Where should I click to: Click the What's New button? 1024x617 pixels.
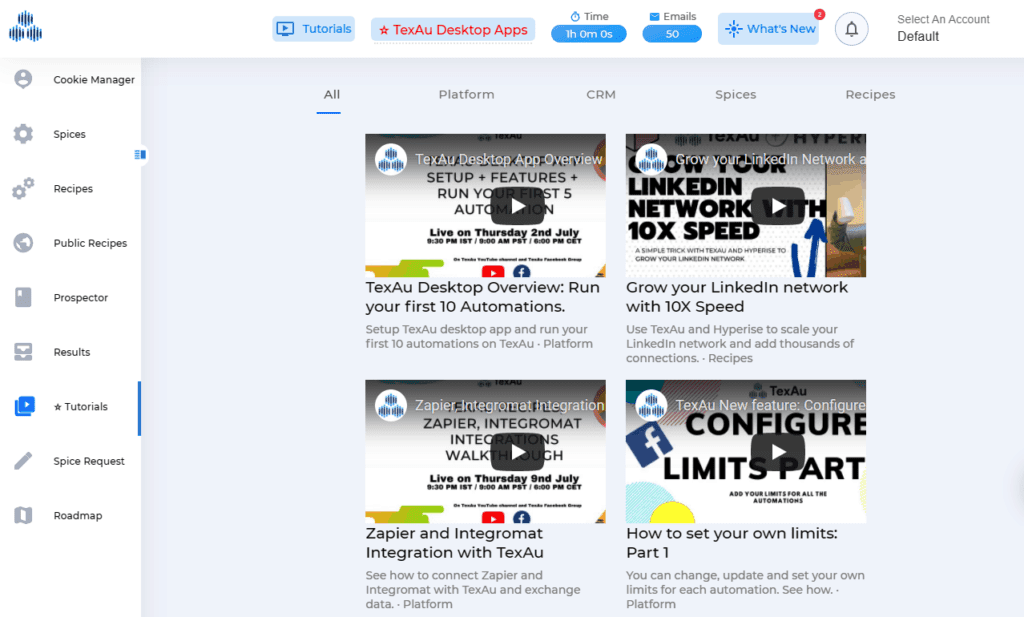click(768, 29)
